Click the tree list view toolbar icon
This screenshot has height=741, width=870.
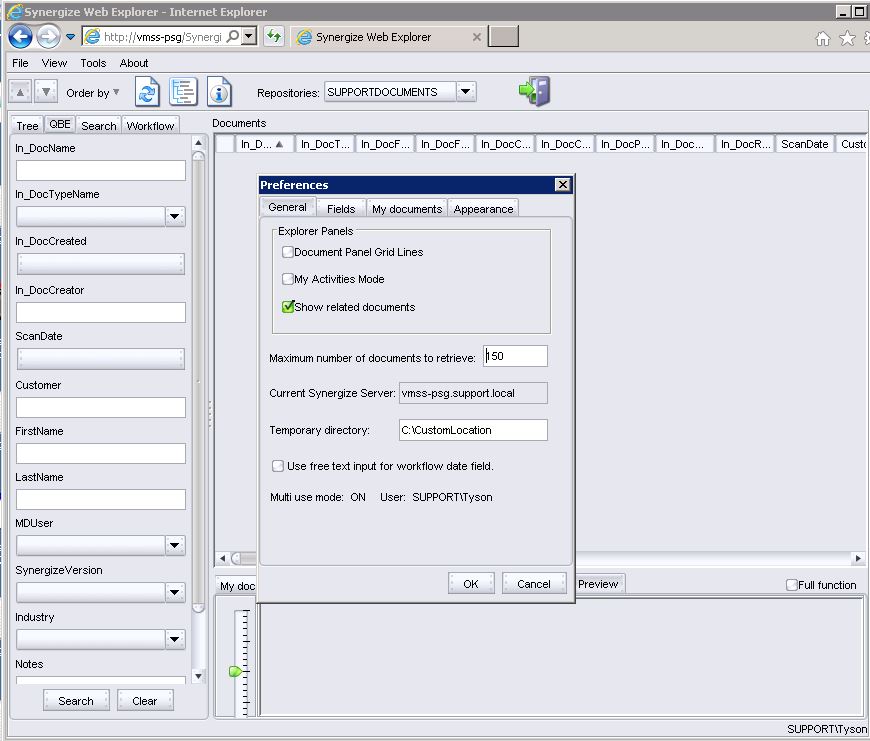click(x=183, y=92)
